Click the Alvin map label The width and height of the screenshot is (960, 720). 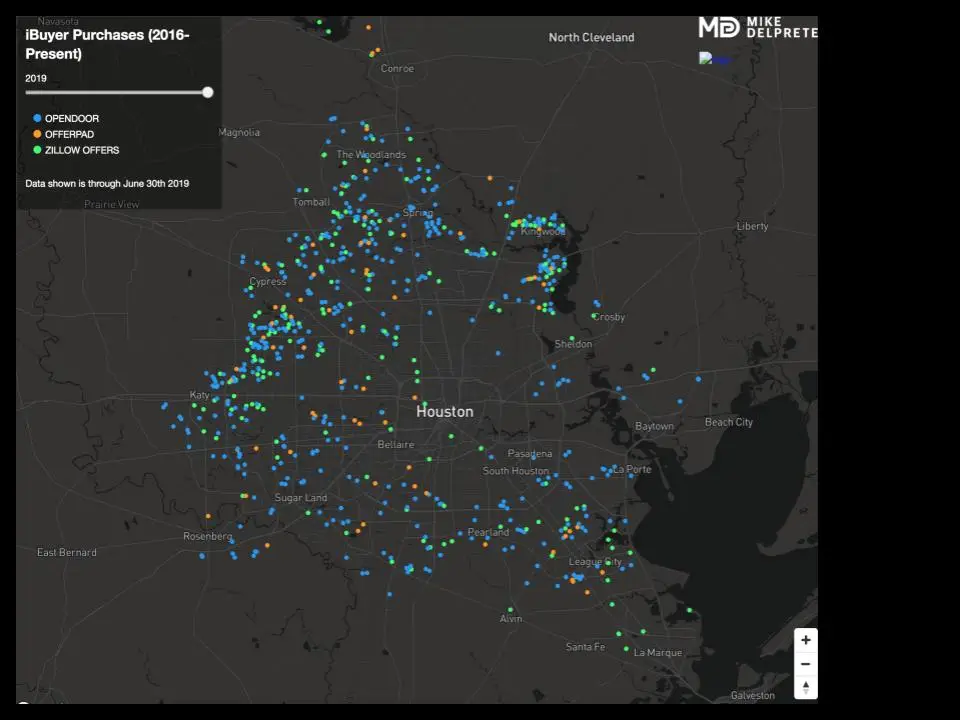pos(511,619)
